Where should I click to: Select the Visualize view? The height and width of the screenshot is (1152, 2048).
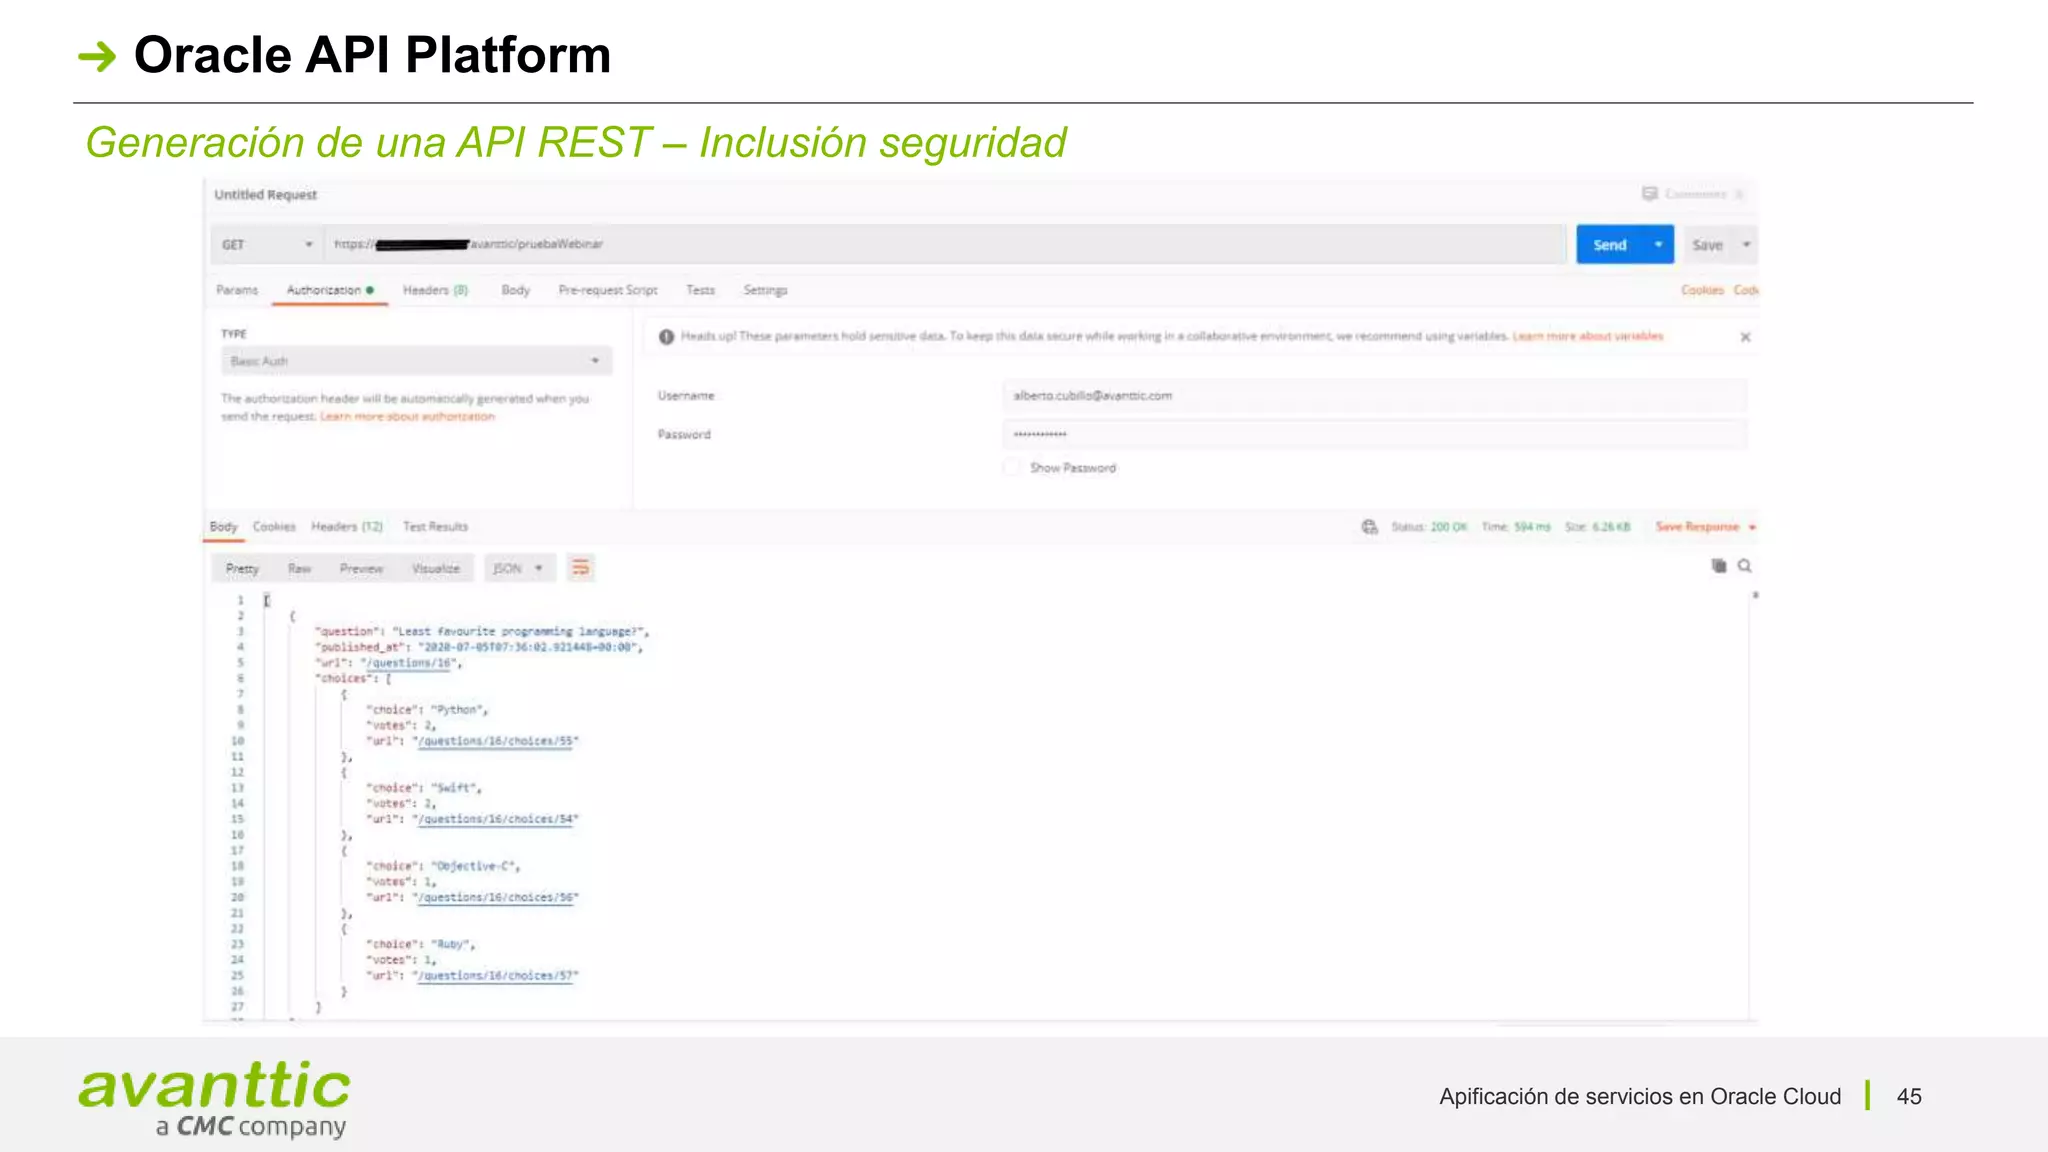coord(436,568)
